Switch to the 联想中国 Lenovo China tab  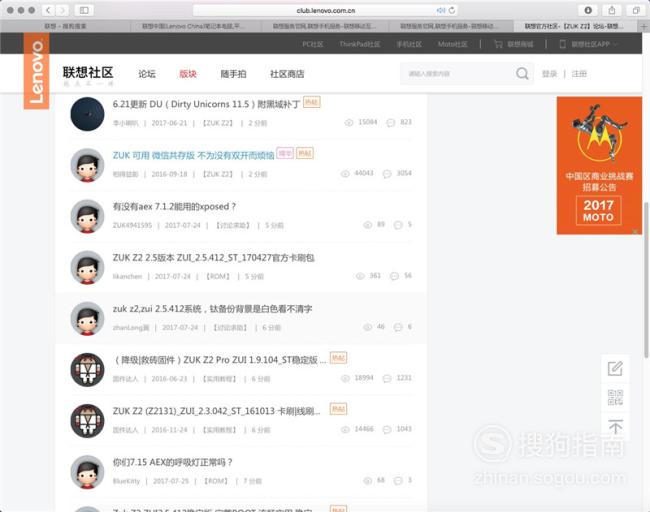tap(195, 26)
